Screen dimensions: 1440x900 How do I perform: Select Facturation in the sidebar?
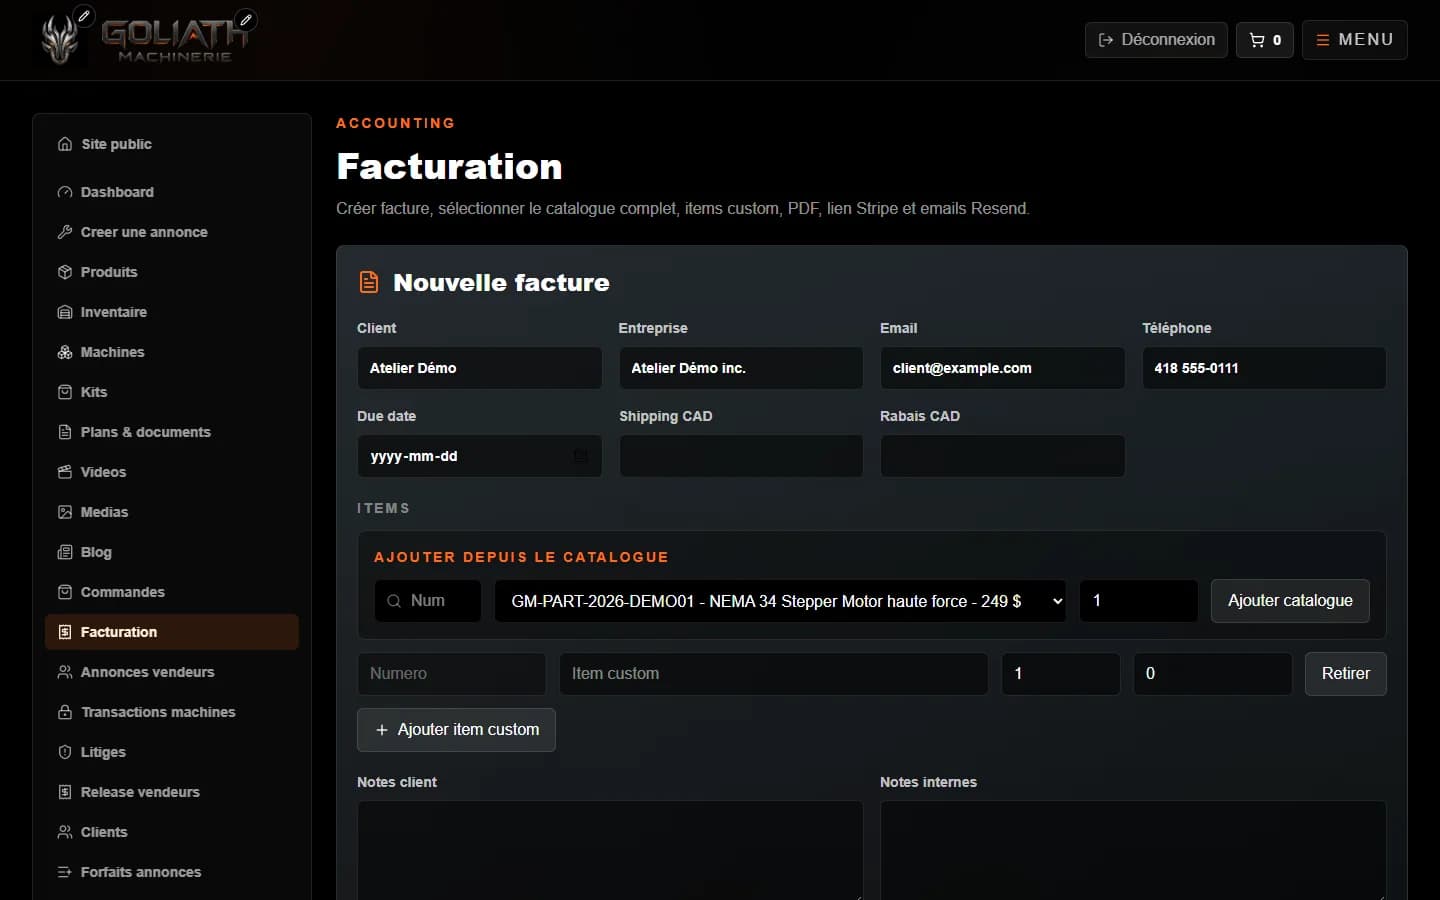172,632
